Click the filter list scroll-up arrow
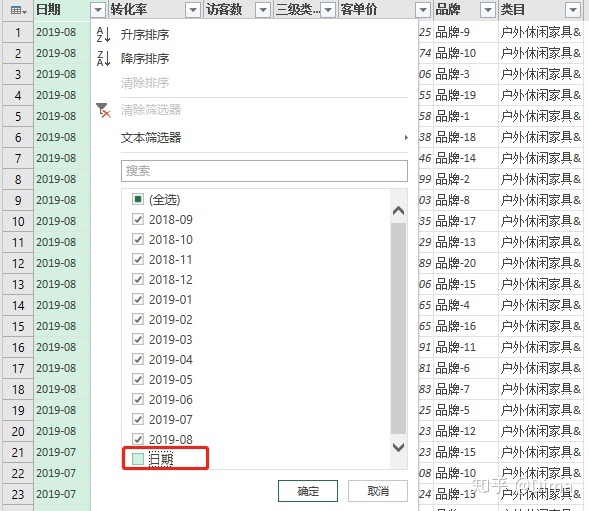589x511 pixels. (398, 210)
